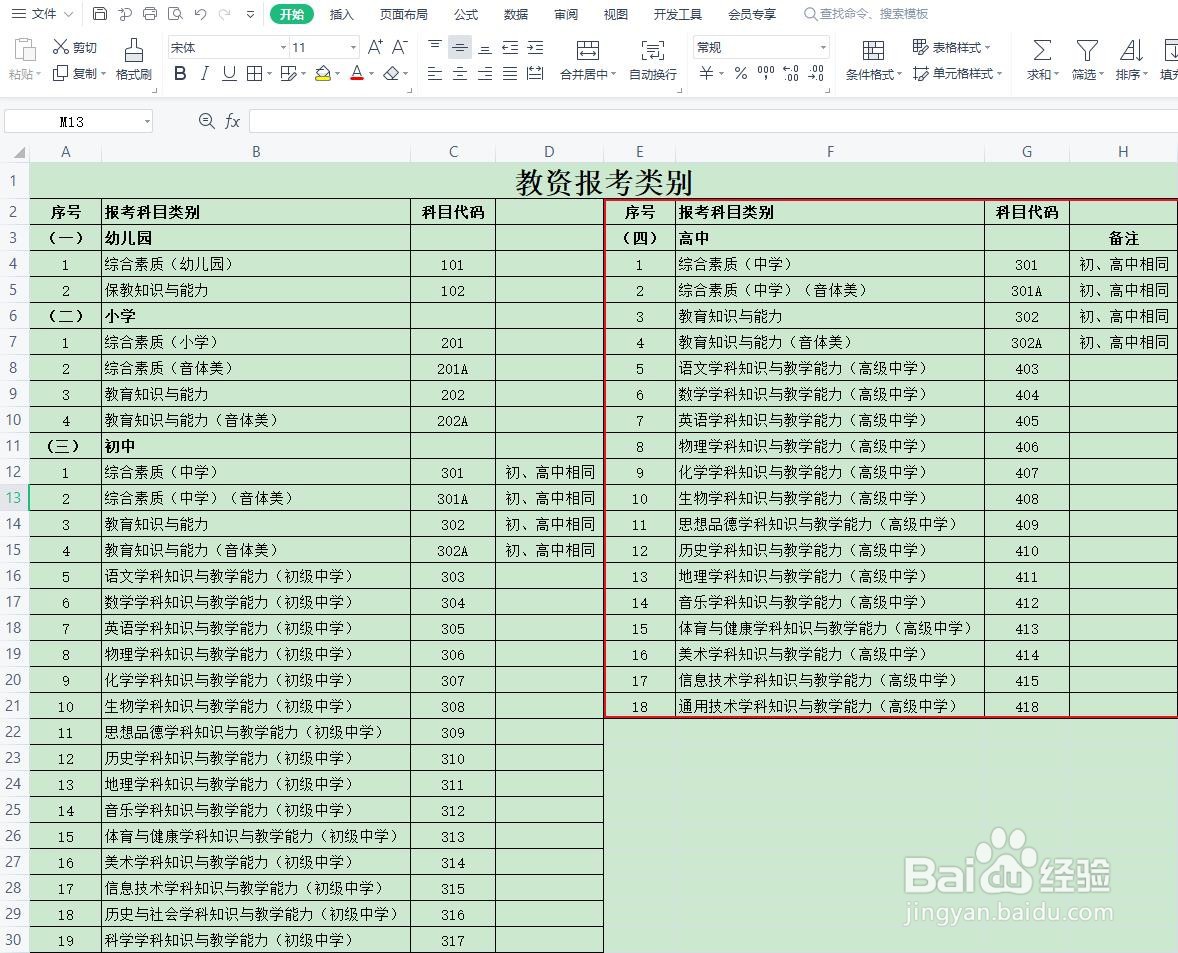Click the increase decimal places icon

pyautogui.click(x=791, y=74)
